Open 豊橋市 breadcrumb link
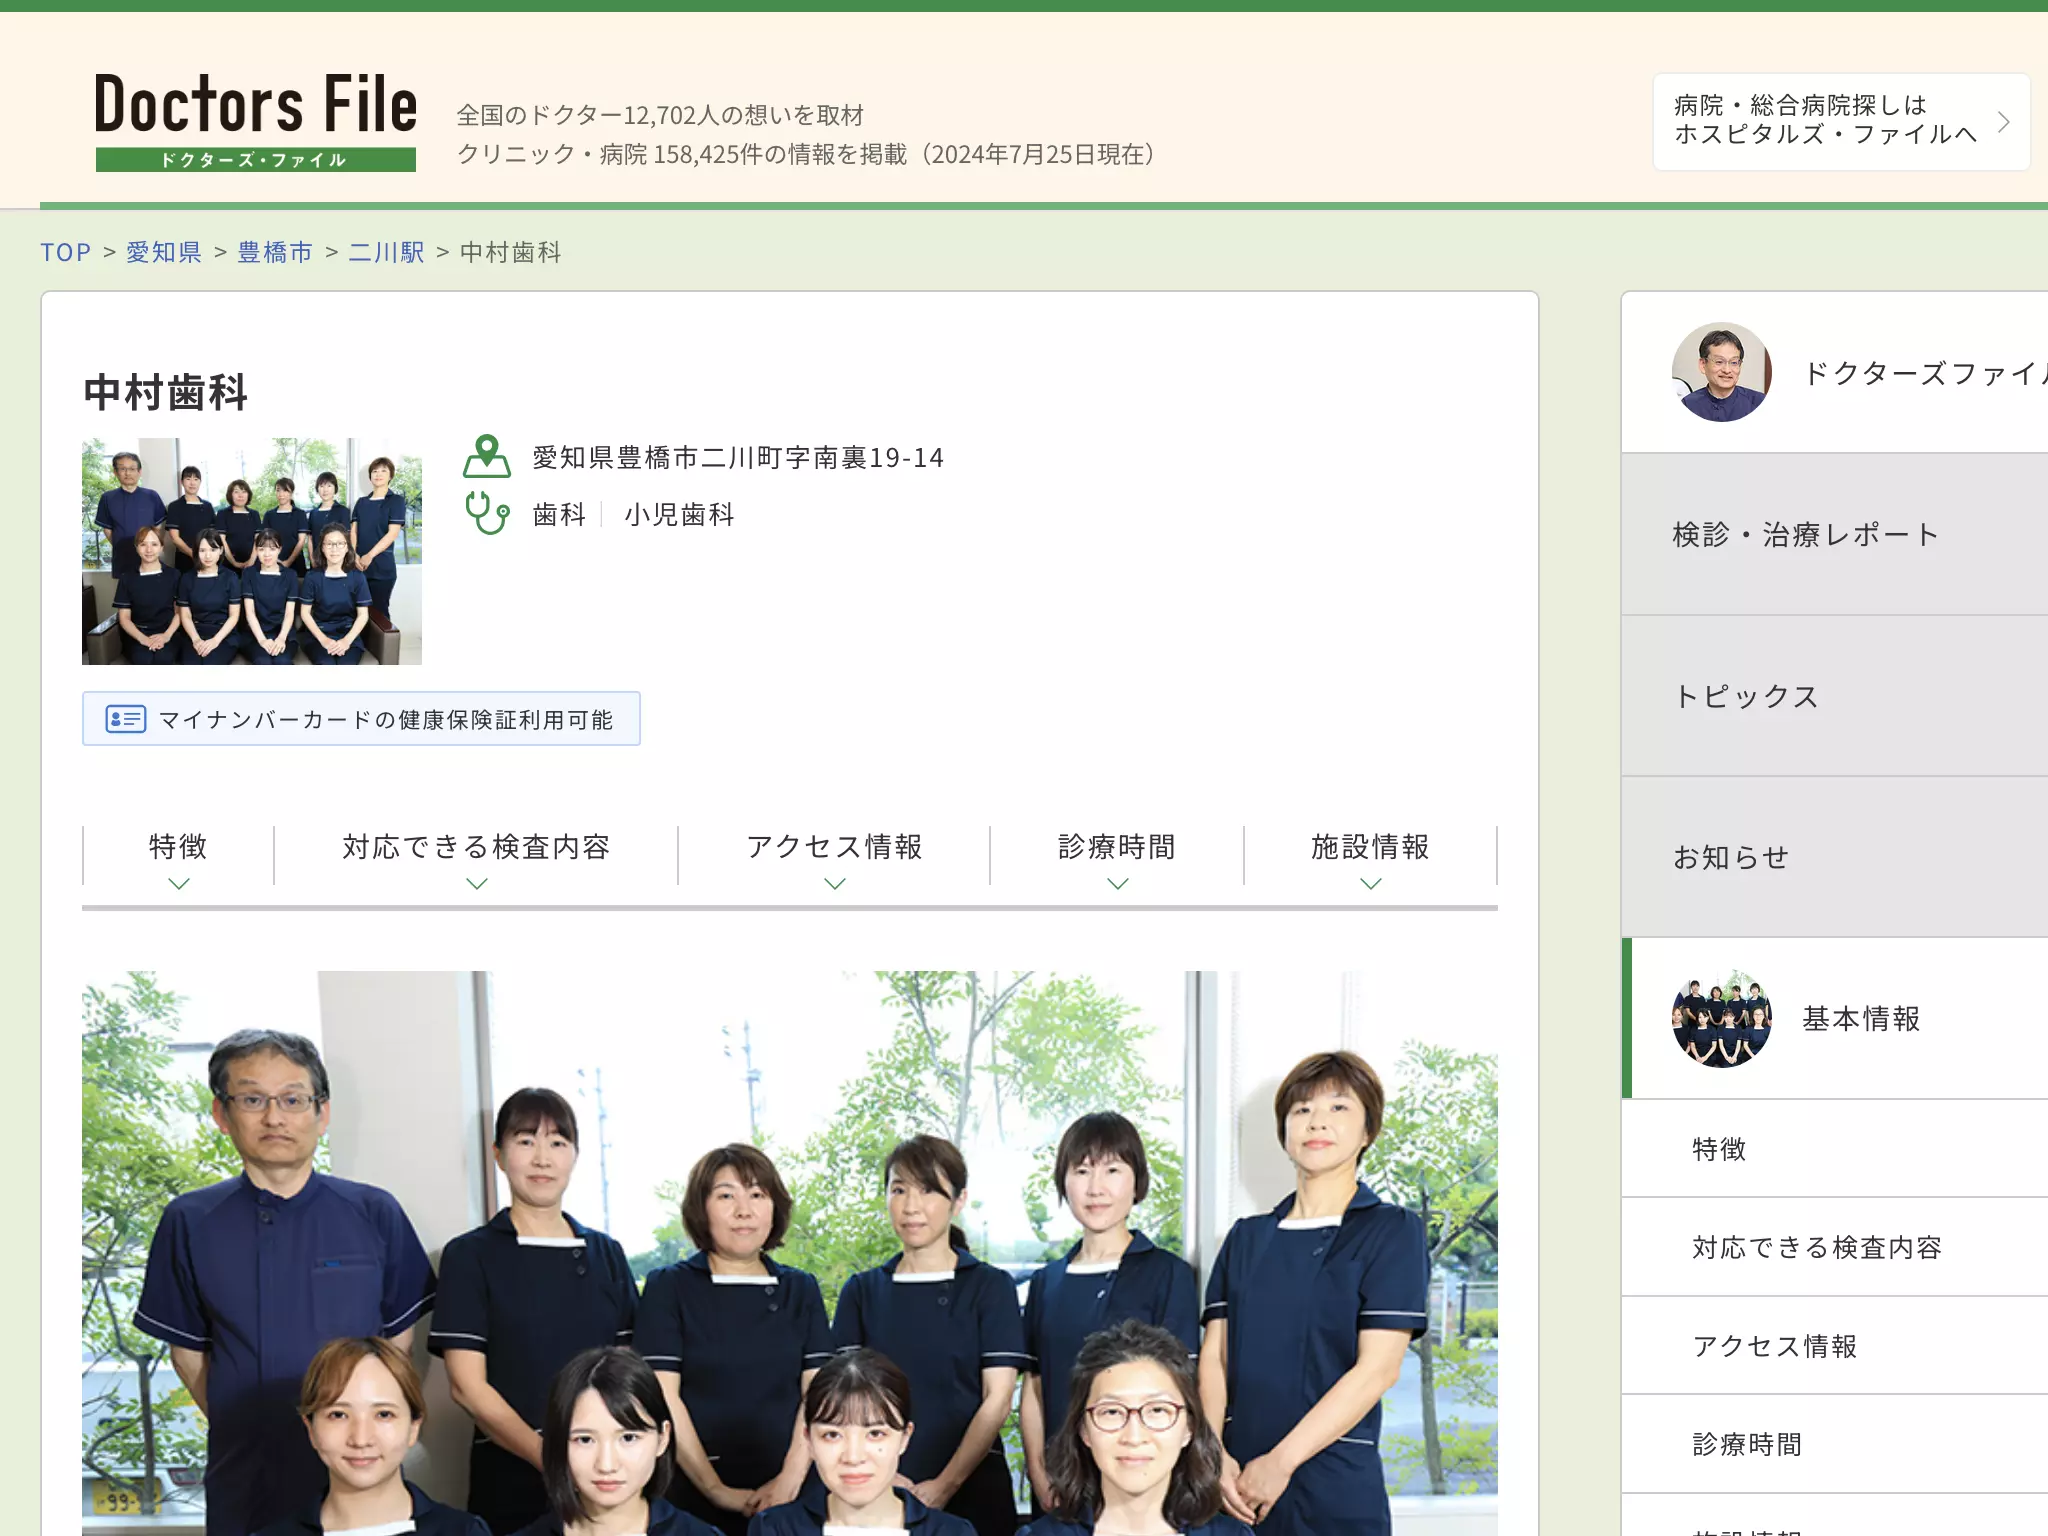Screen dimensions: 2048x1536 coord(275,252)
